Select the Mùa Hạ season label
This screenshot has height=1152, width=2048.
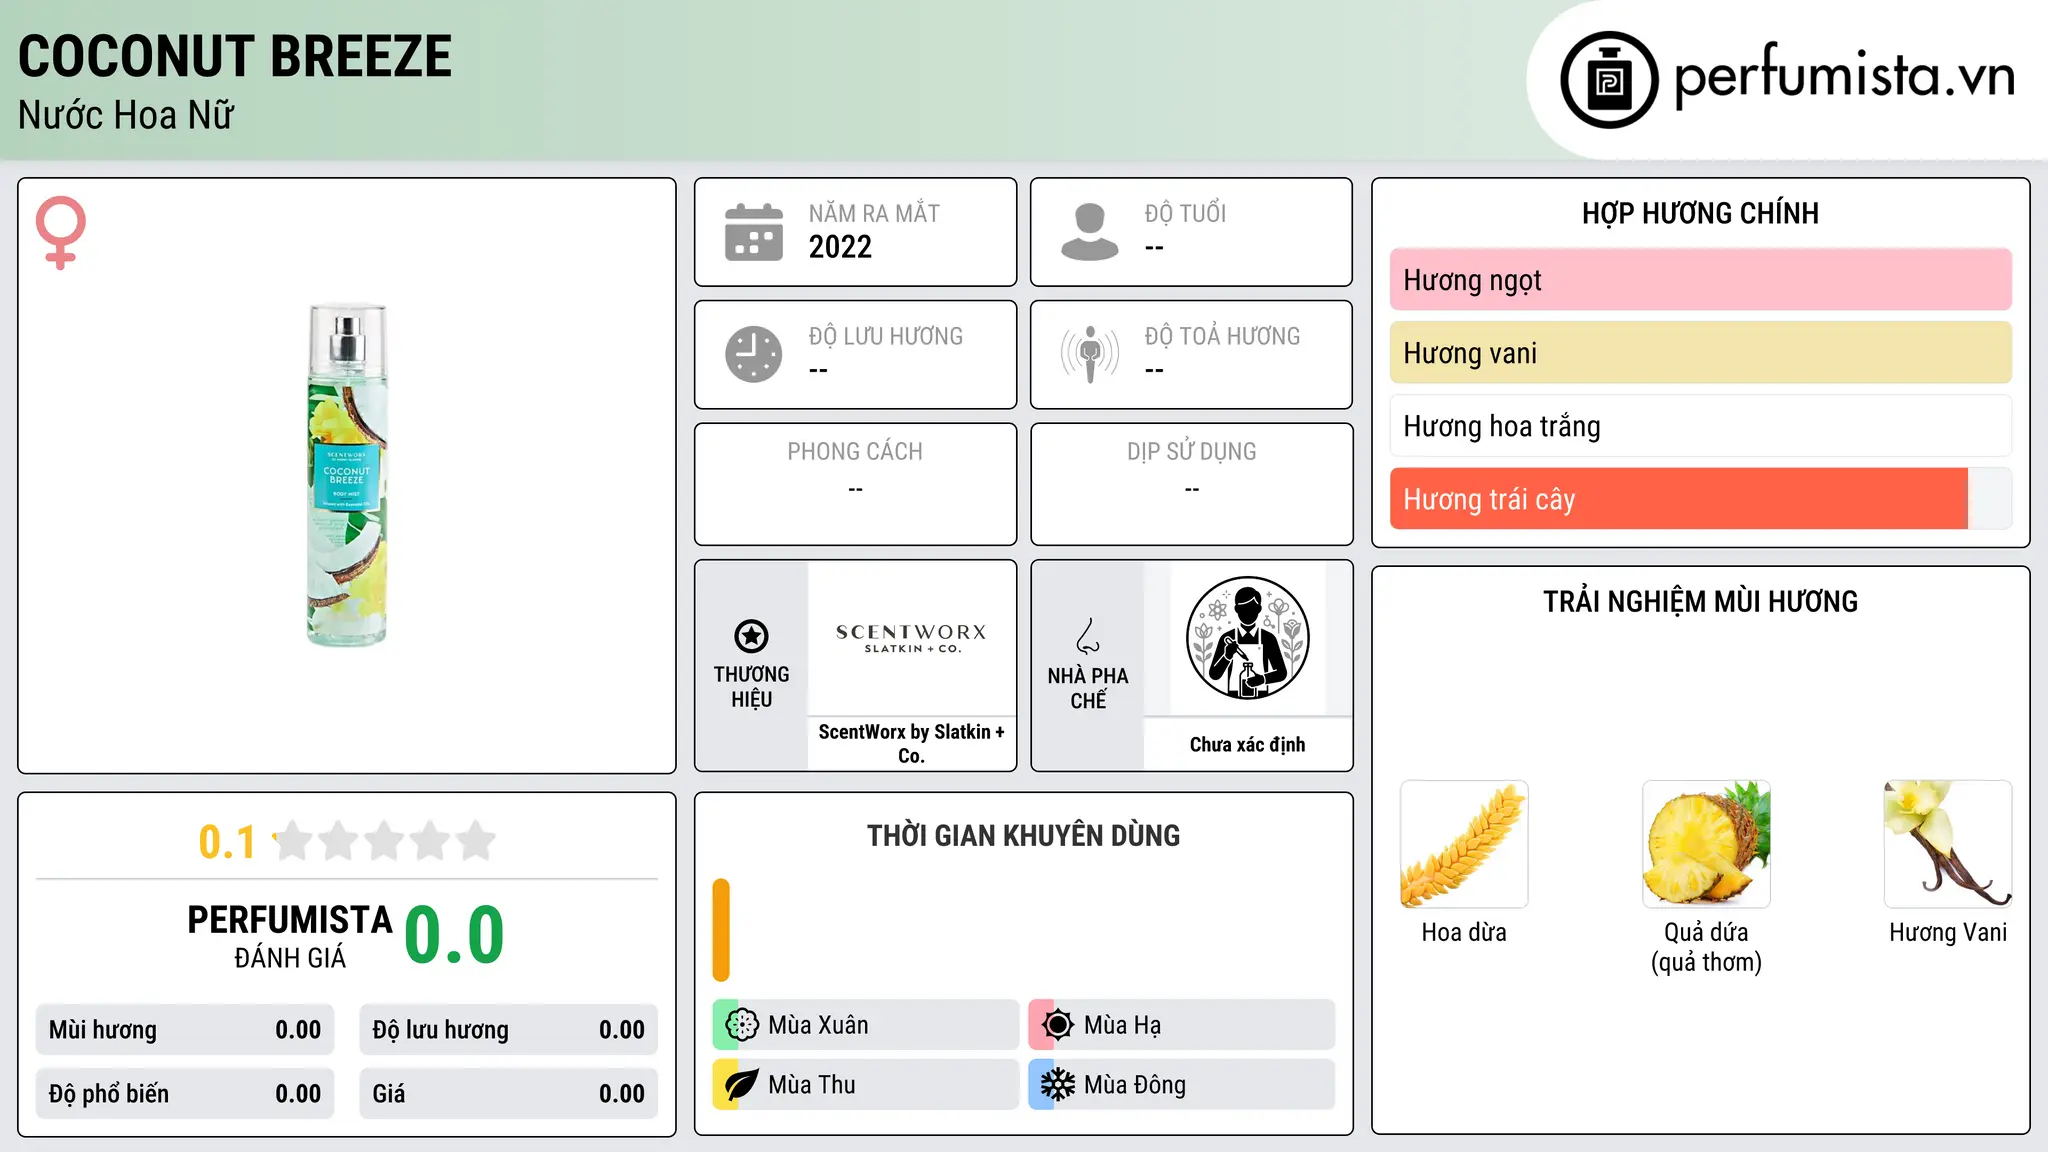1123,1025
